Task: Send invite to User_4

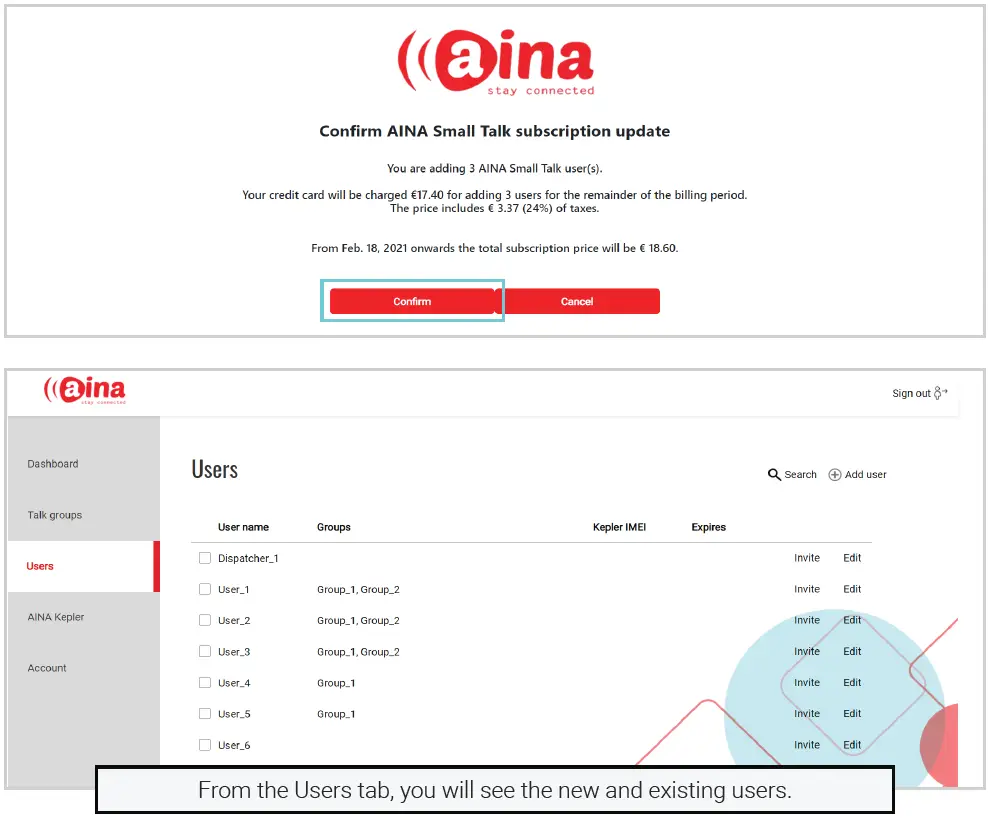Action: point(807,683)
